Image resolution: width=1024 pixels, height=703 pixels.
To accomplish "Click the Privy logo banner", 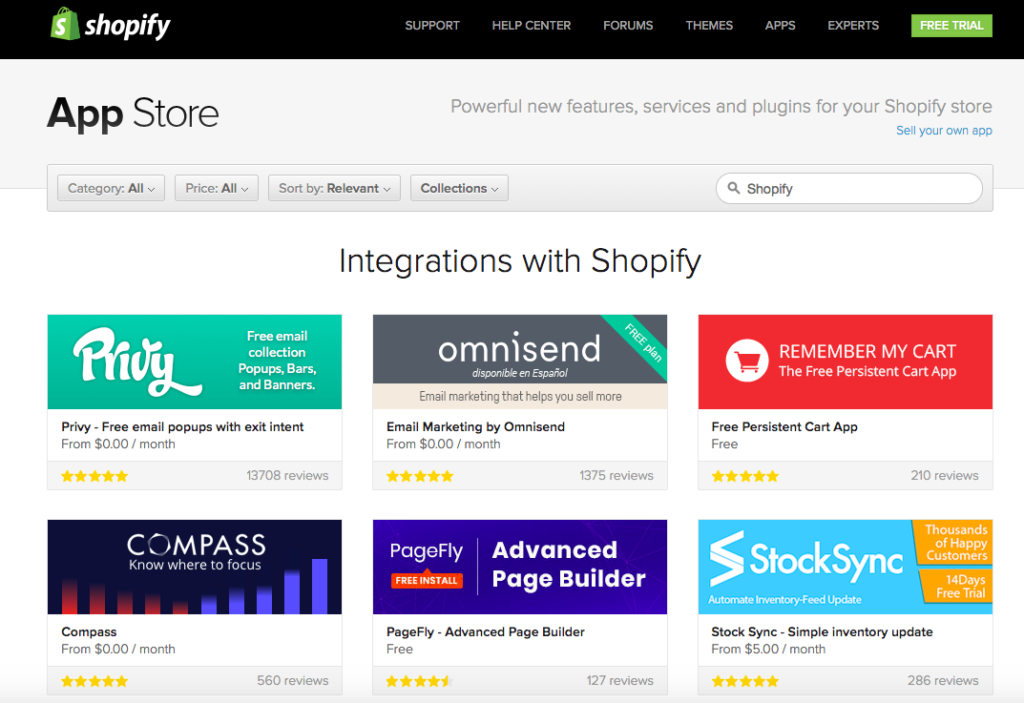I will click(194, 361).
